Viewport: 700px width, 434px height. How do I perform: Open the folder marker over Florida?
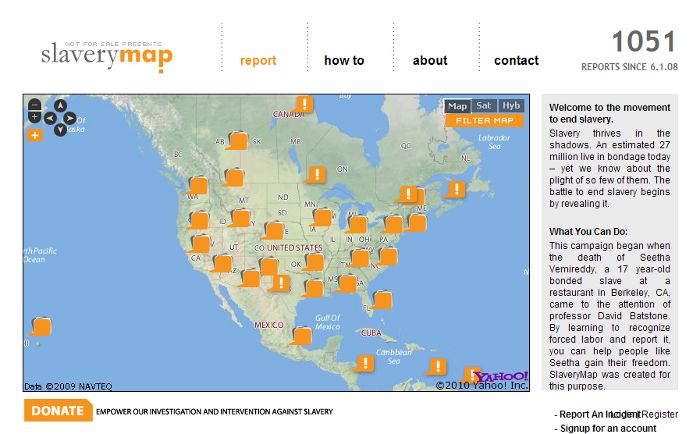(381, 300)
